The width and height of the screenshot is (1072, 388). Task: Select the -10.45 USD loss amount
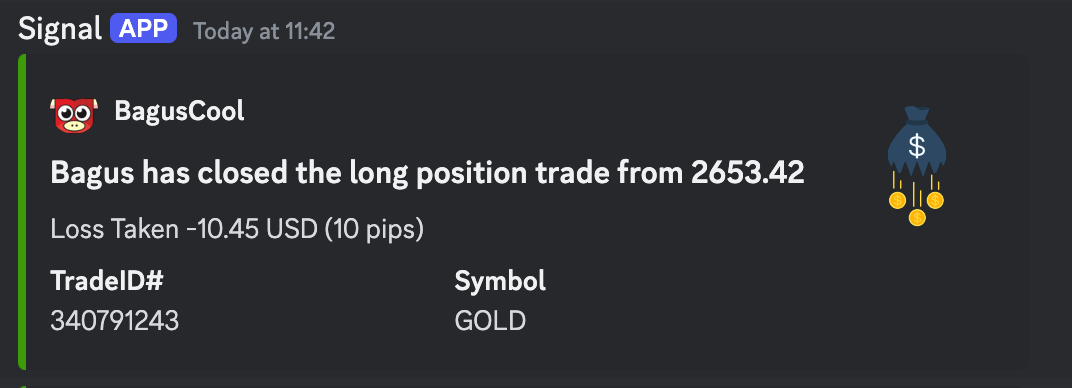point(252,230)
